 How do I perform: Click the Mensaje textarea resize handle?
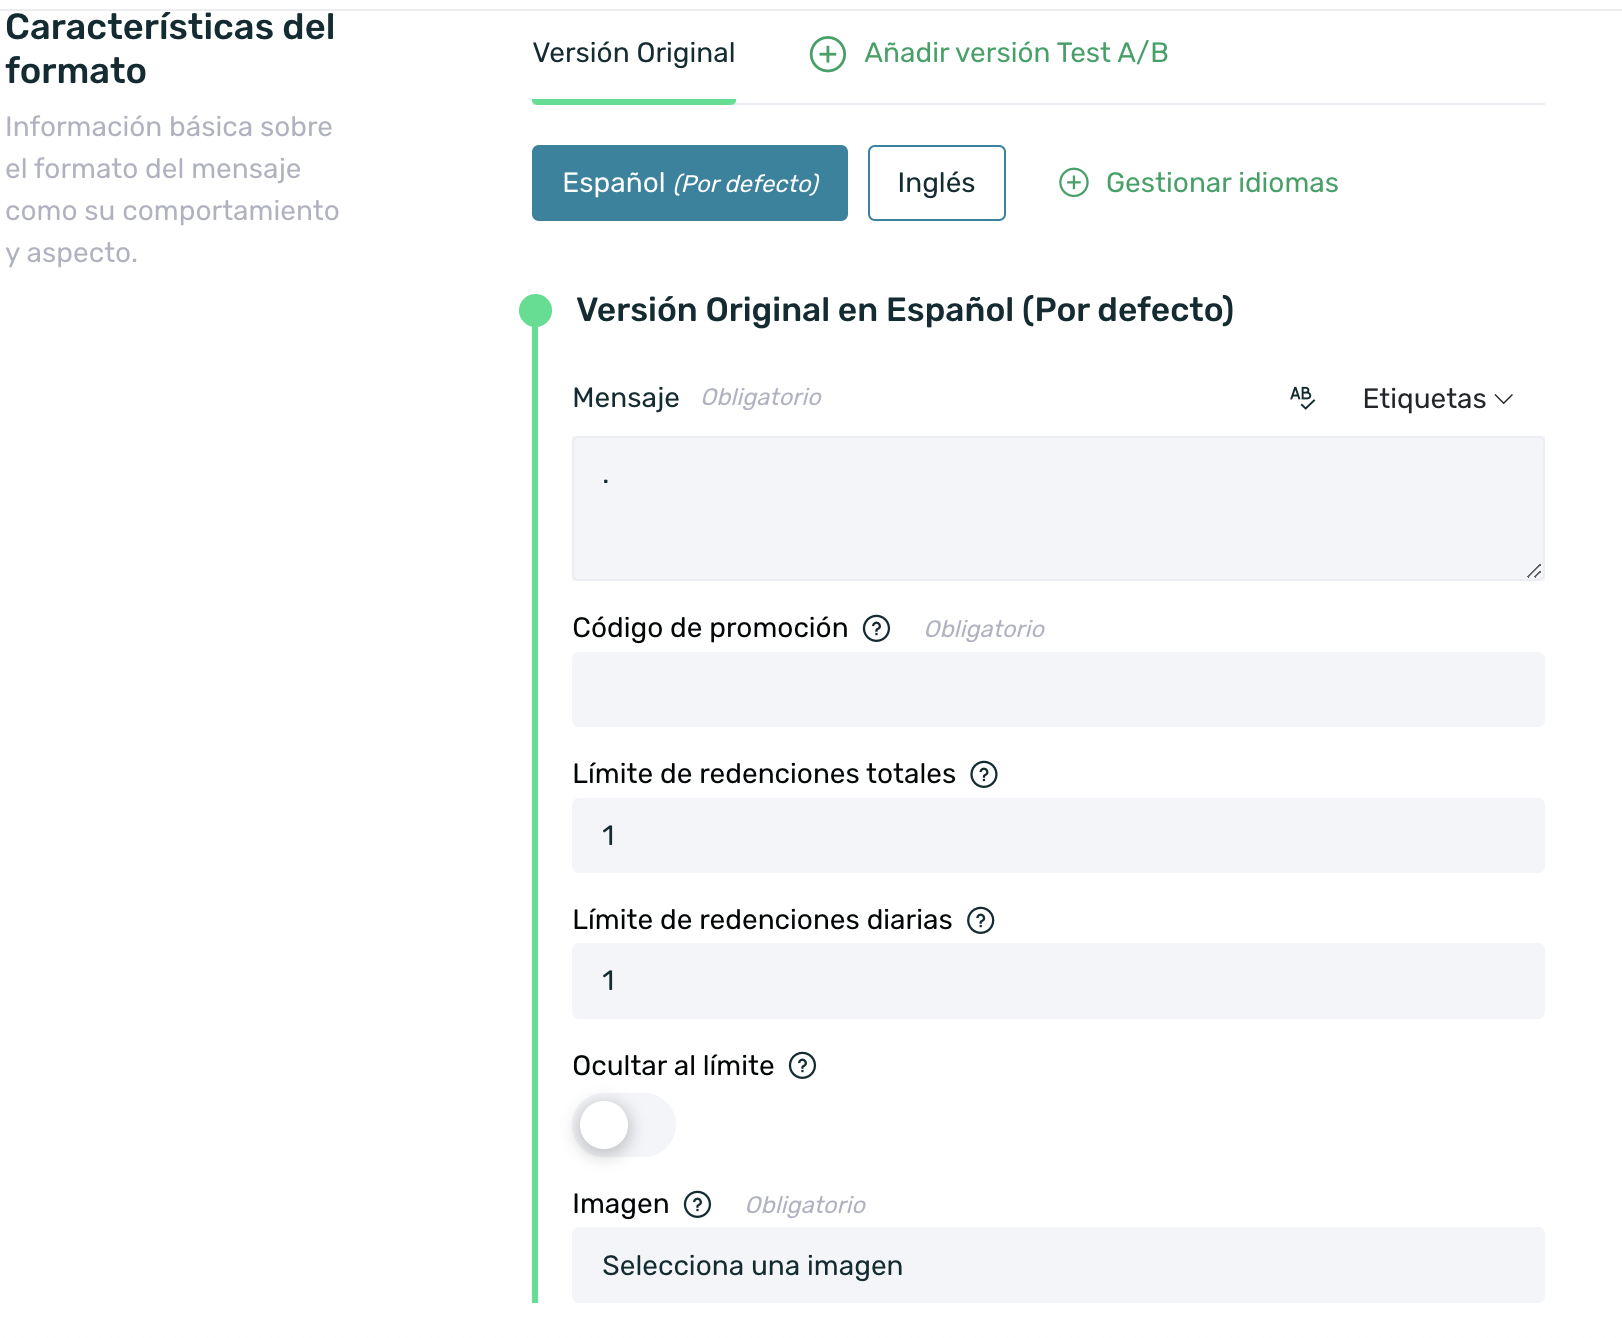tap(1534, 570)
